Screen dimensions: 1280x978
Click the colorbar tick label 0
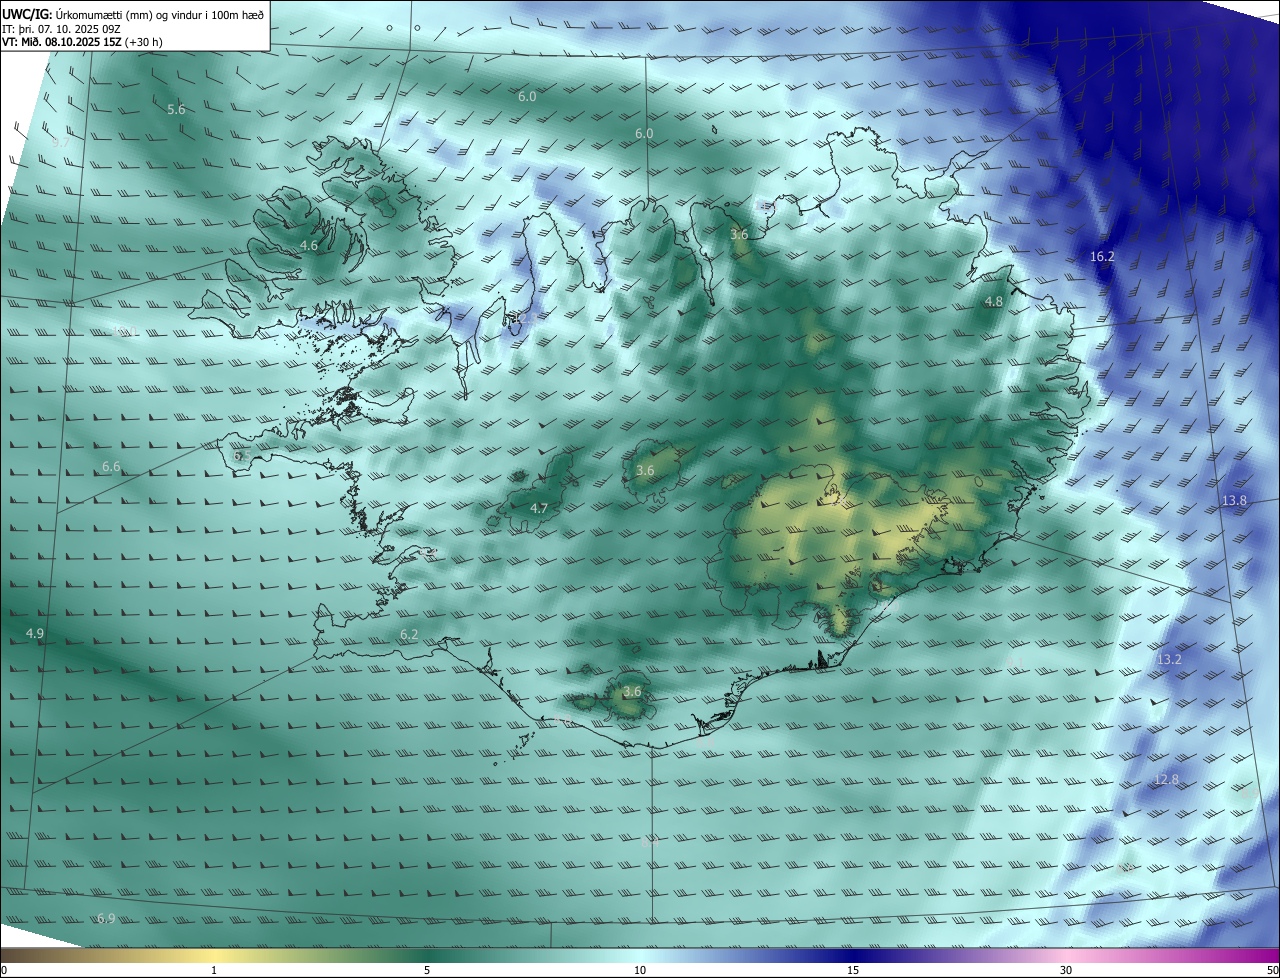click(4, 970)
